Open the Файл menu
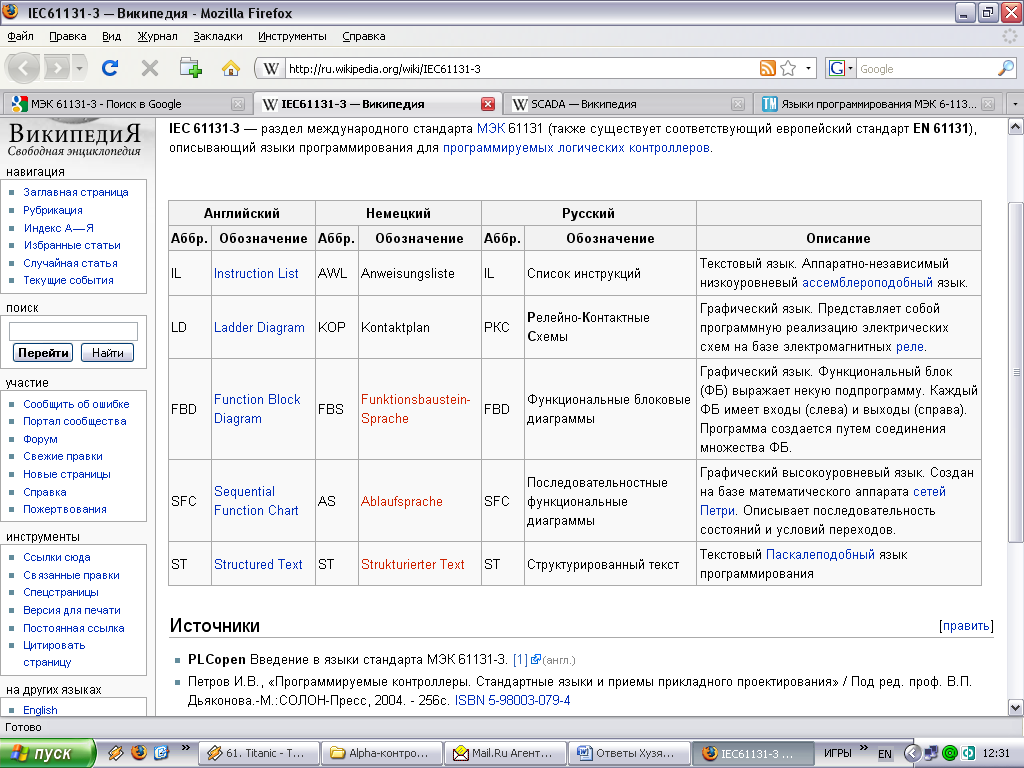This screenshot has height=768, width=1024. pyautogui.click(x=20, y=36)
